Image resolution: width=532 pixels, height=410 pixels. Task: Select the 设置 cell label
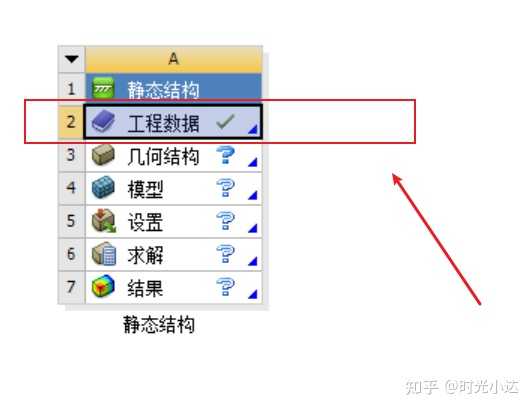[145, 222]
